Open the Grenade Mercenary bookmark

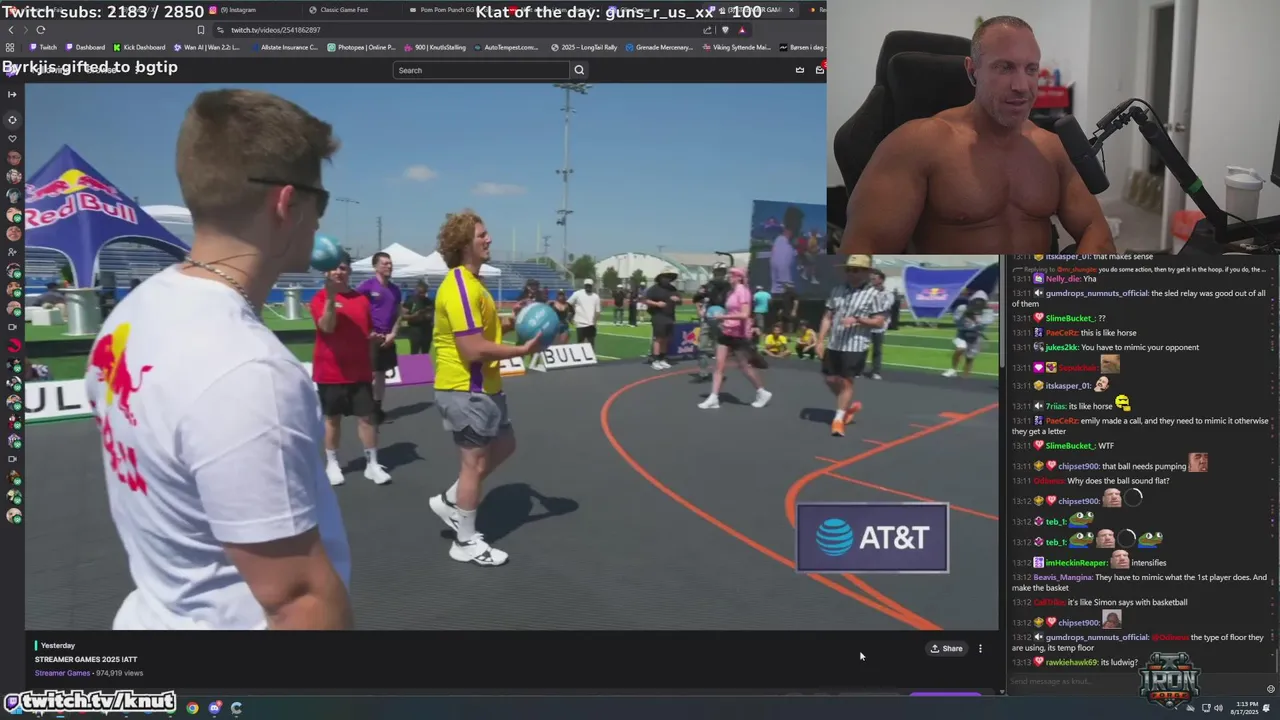coord(658,47)
